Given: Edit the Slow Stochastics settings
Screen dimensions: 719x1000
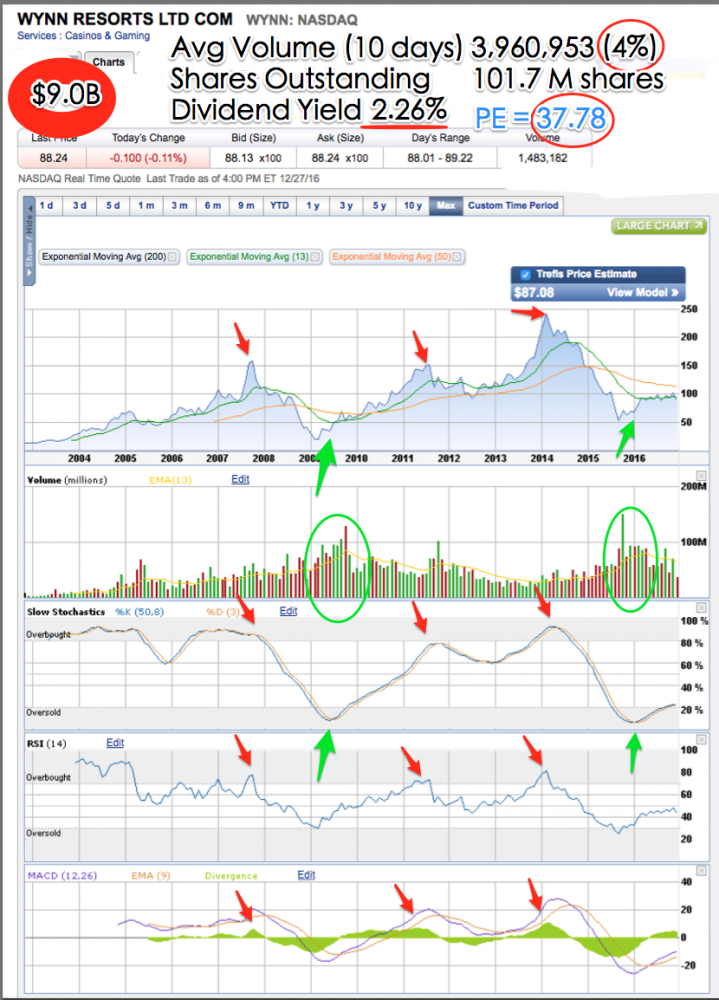Looking at the screenshot, I should (x=288, y=611).
